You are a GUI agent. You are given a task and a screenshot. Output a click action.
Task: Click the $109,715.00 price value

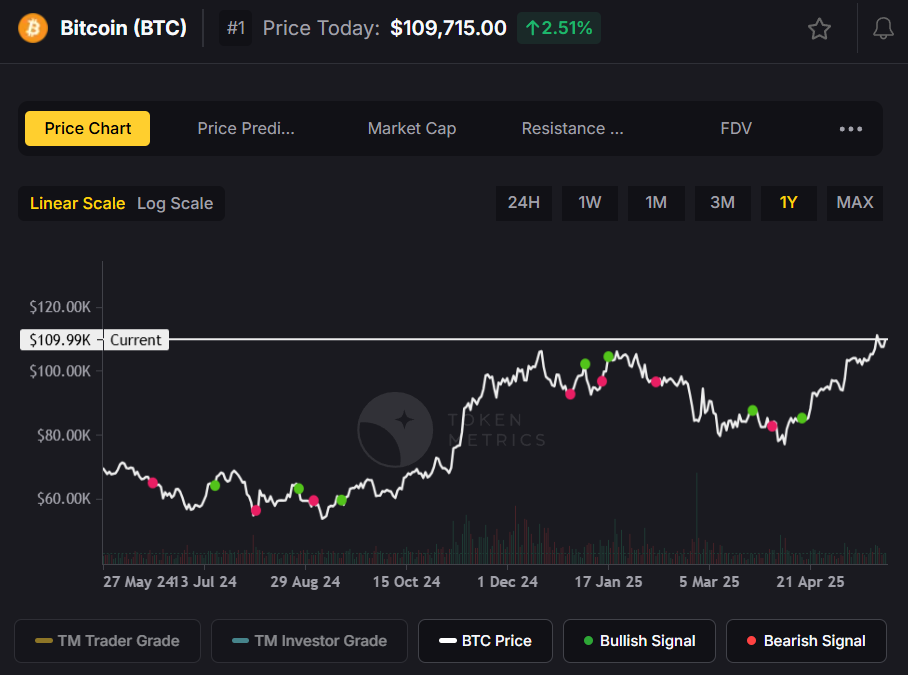point(448,28)
